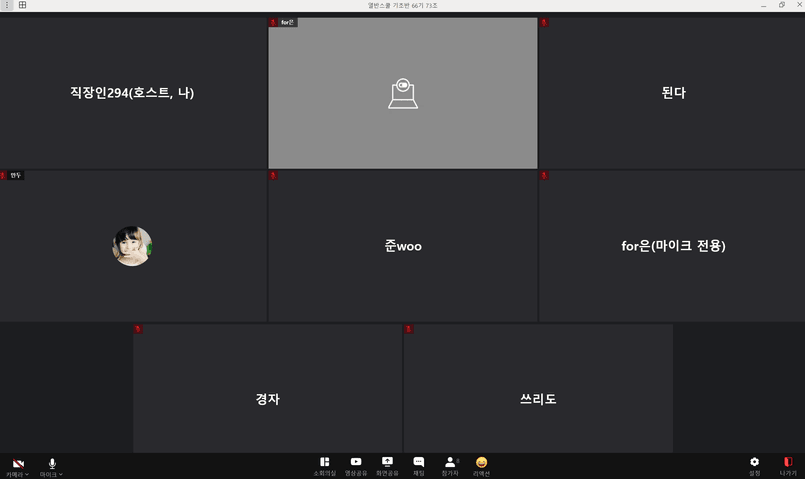Viewport: 805px width, 479px height.
Task: Open settings (설정) gear
Action: tap(754, 464)
